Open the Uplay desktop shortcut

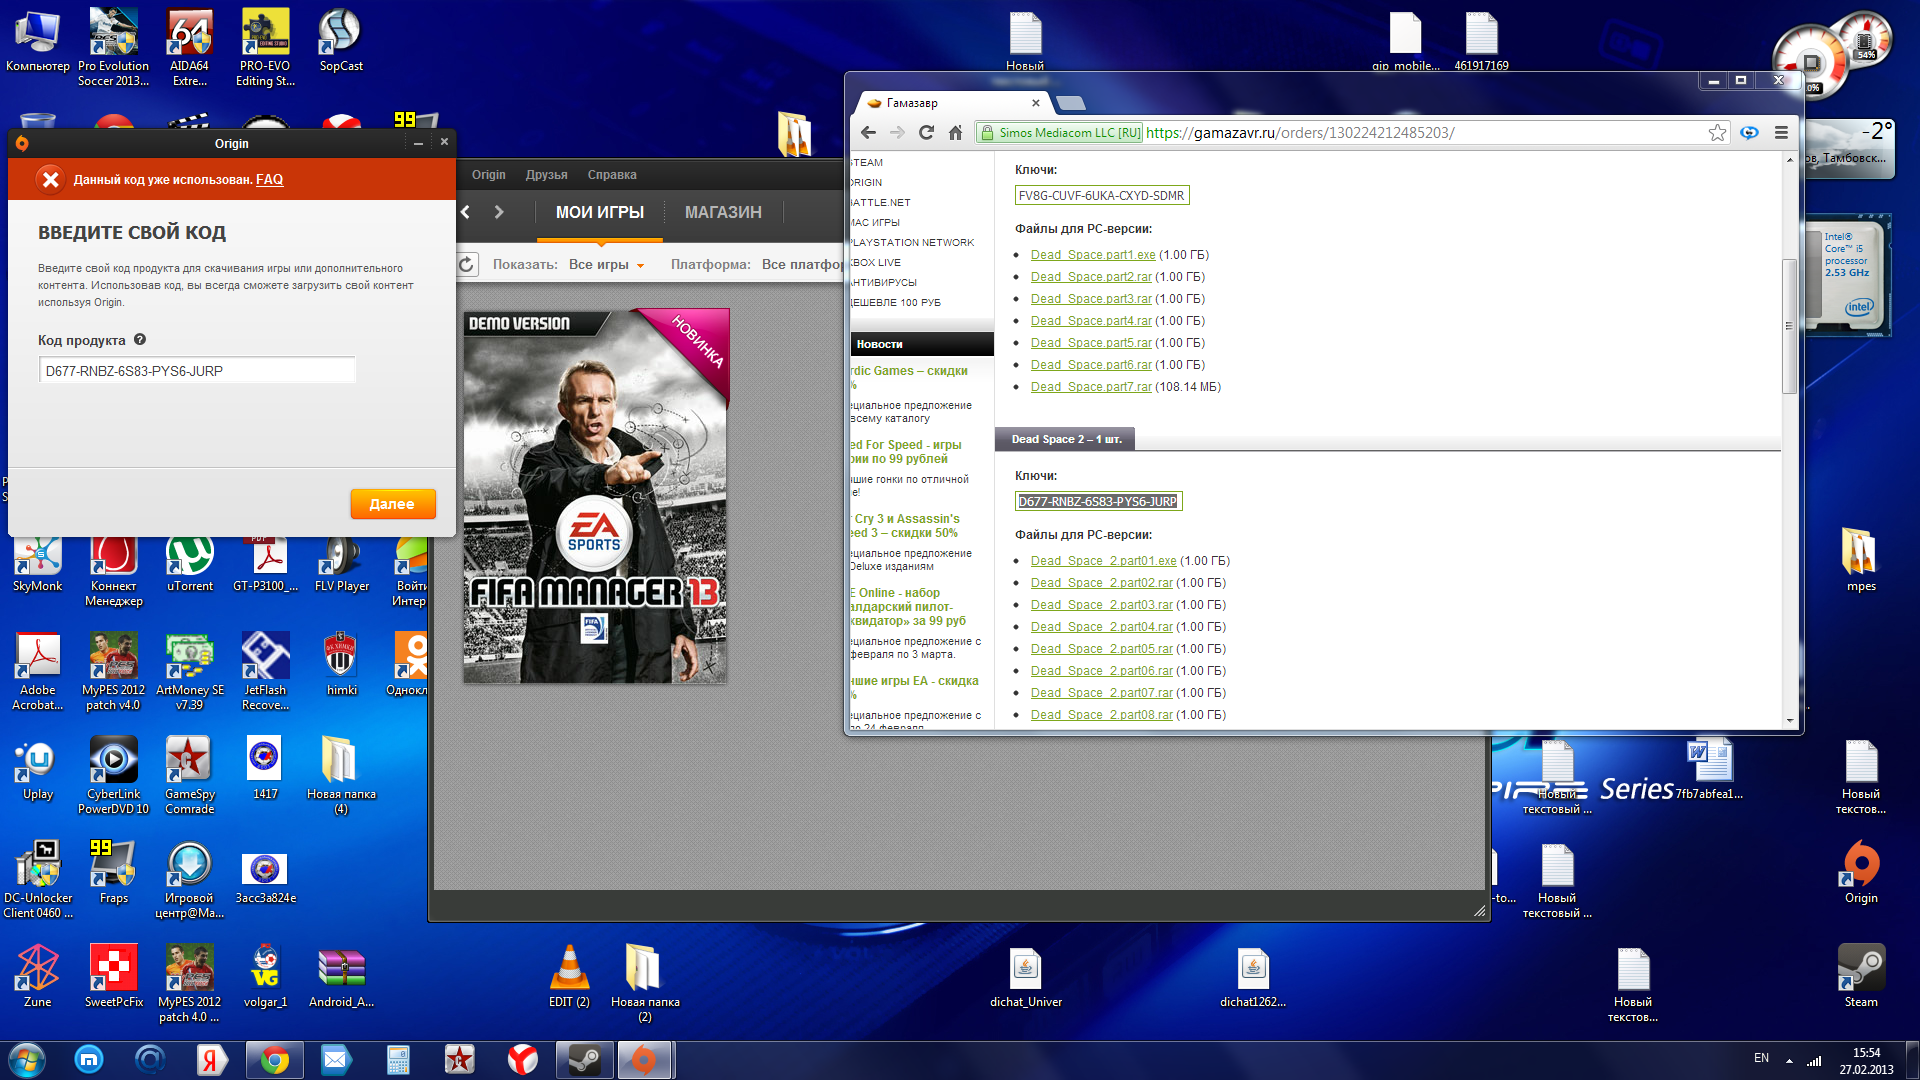click(38, 770)
